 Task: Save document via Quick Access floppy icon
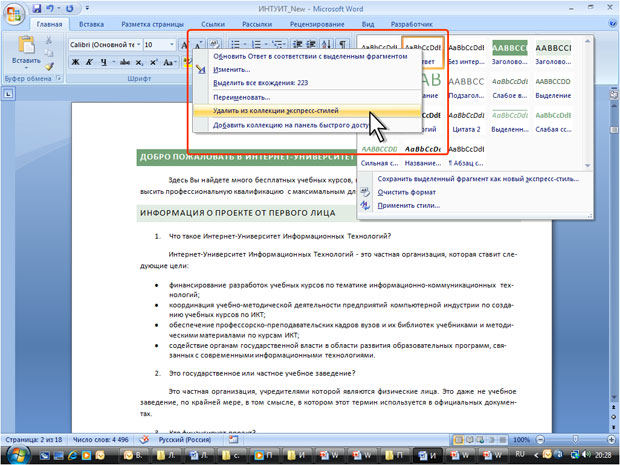[38, 8]
